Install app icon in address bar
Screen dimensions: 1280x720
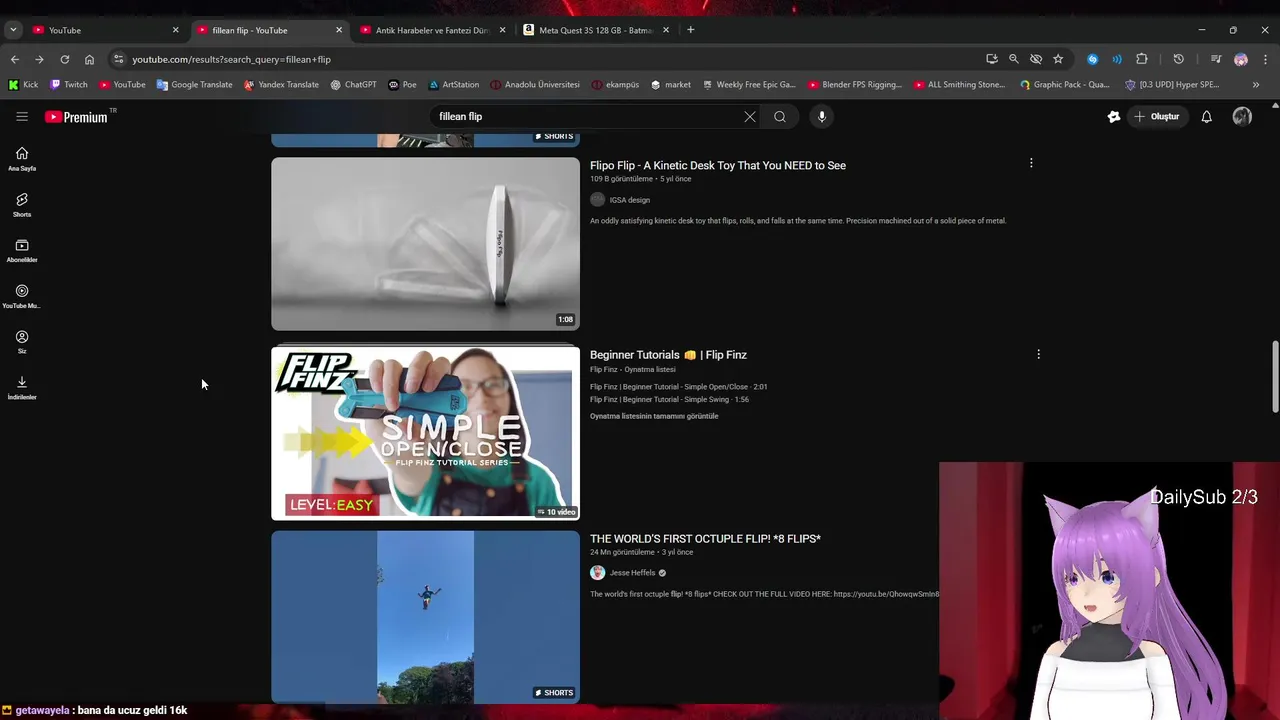click(x=992, y=59)
